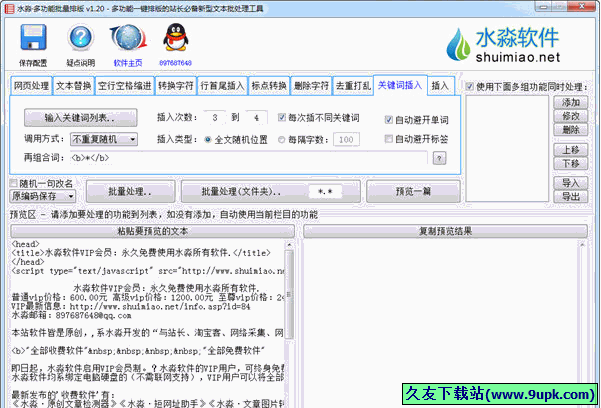Toggle 自动避开单词 checkbox
This screenshot has height=408, width=601.
tap(388, 120)
